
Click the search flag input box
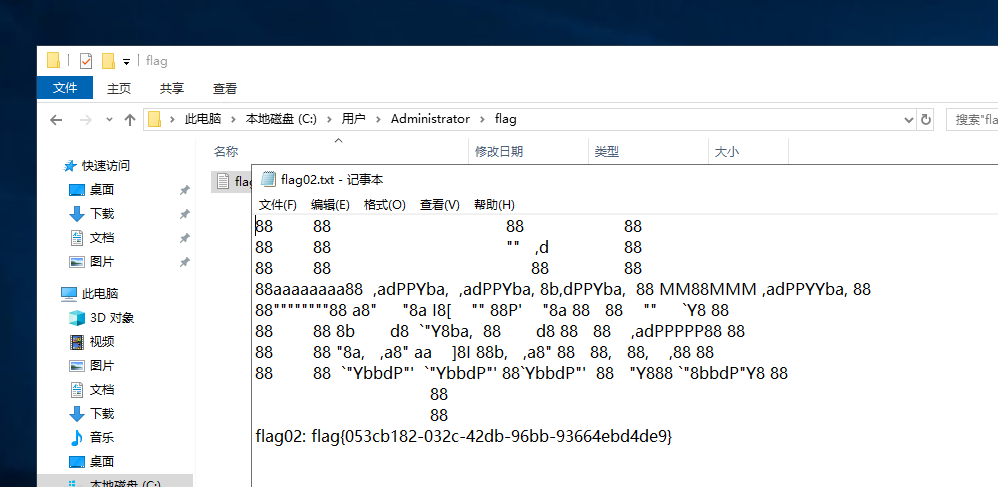972,119
